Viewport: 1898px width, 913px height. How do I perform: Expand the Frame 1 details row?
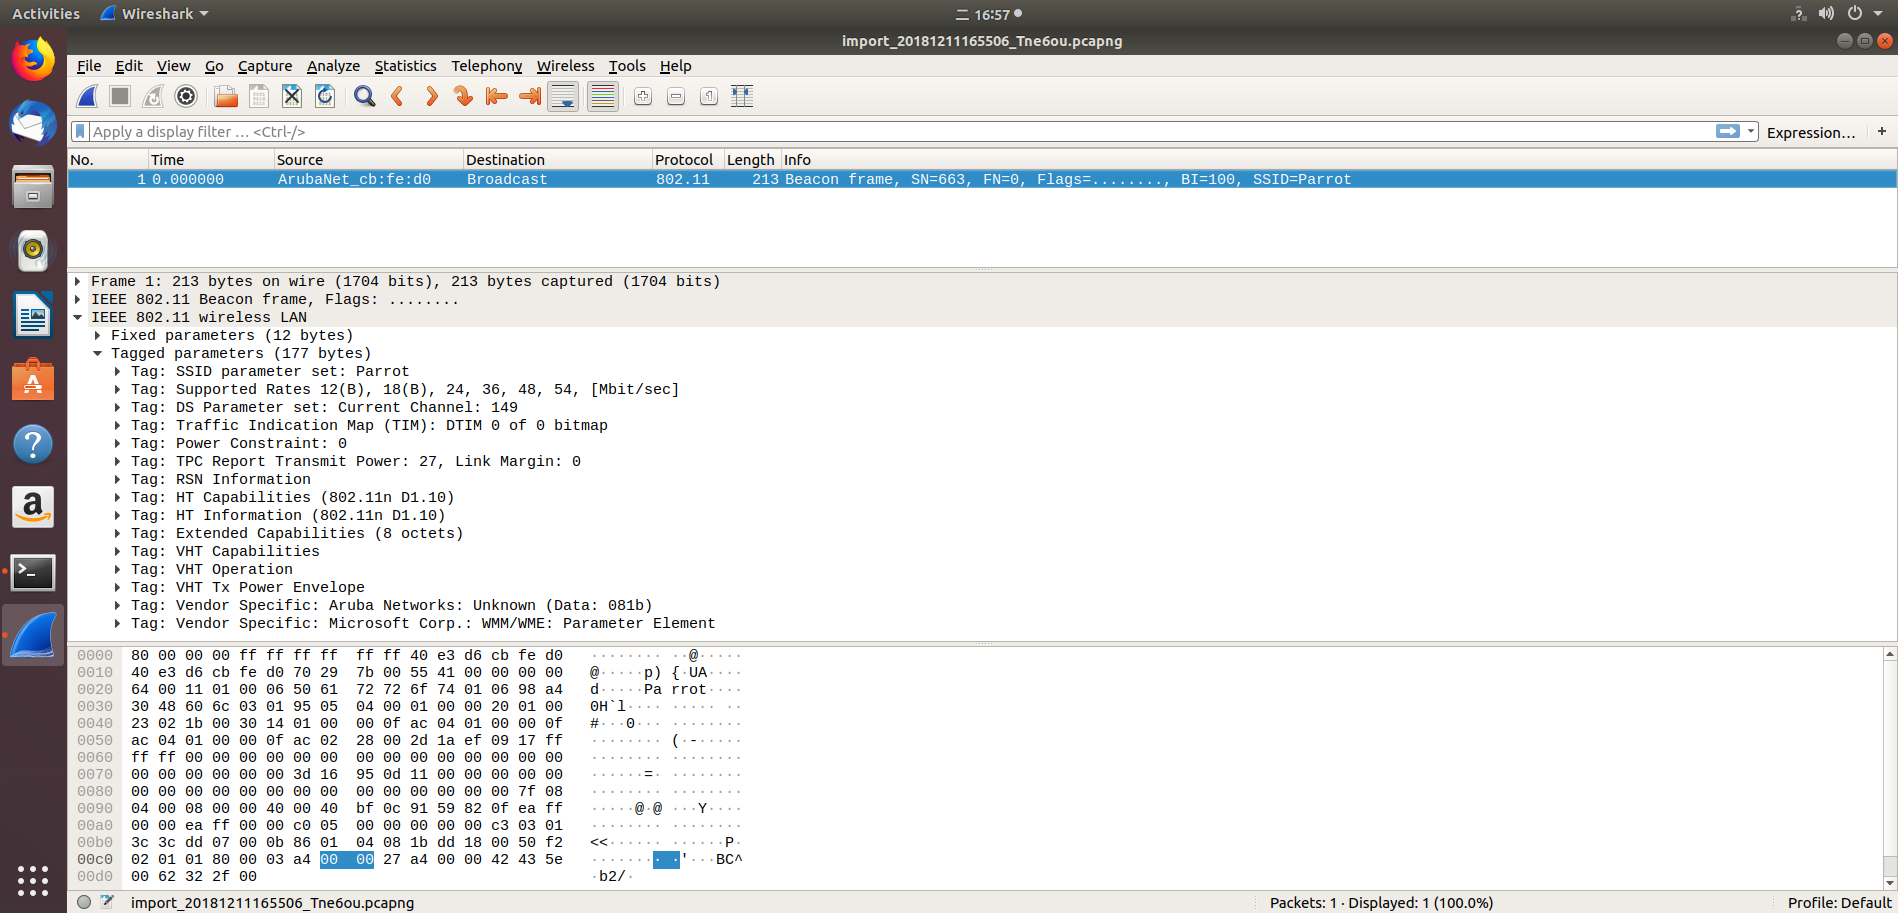tap(77, 282)
